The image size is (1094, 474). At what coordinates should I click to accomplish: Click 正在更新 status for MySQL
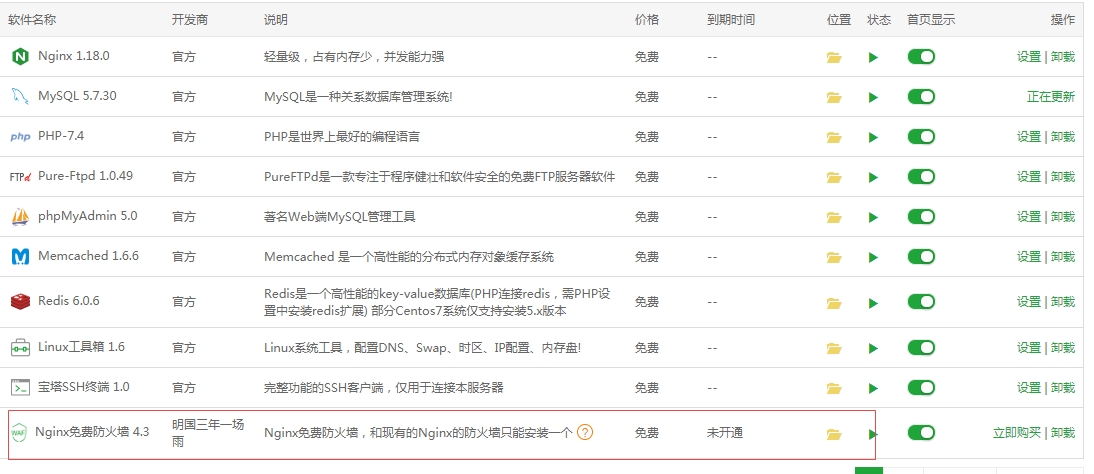point(1051,97)
